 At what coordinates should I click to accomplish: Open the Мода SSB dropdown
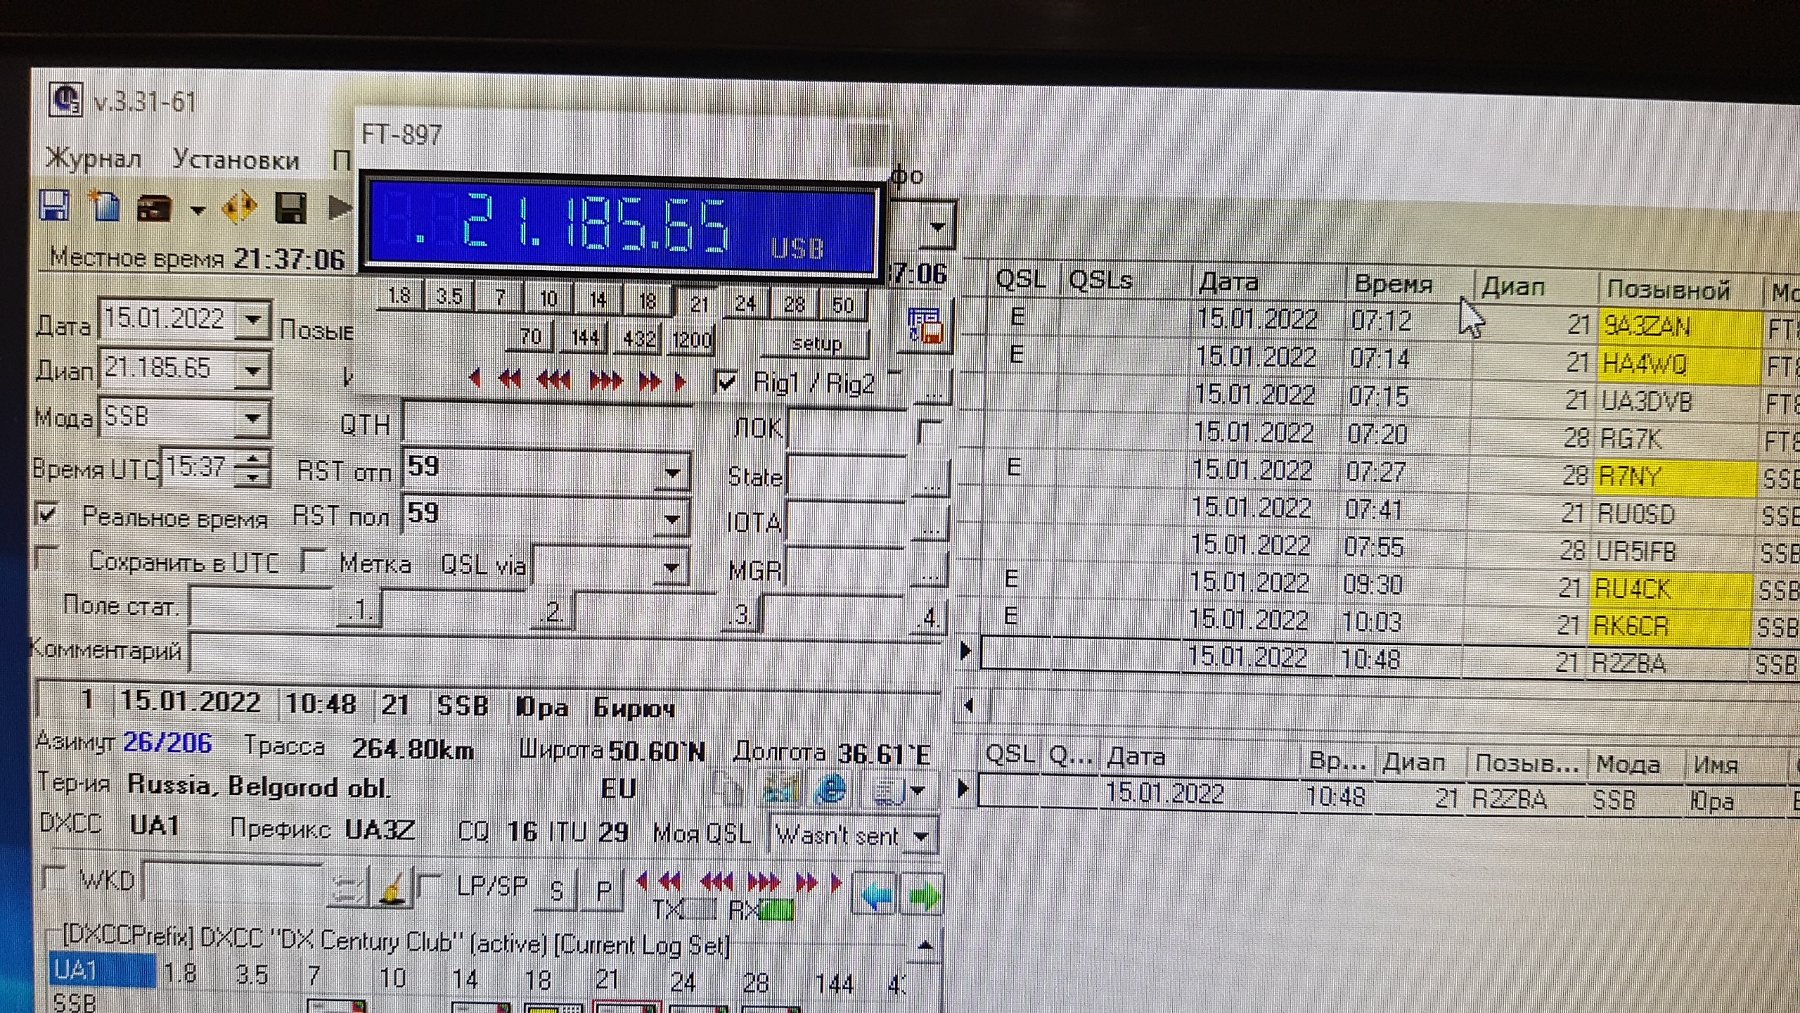(253, 418)
